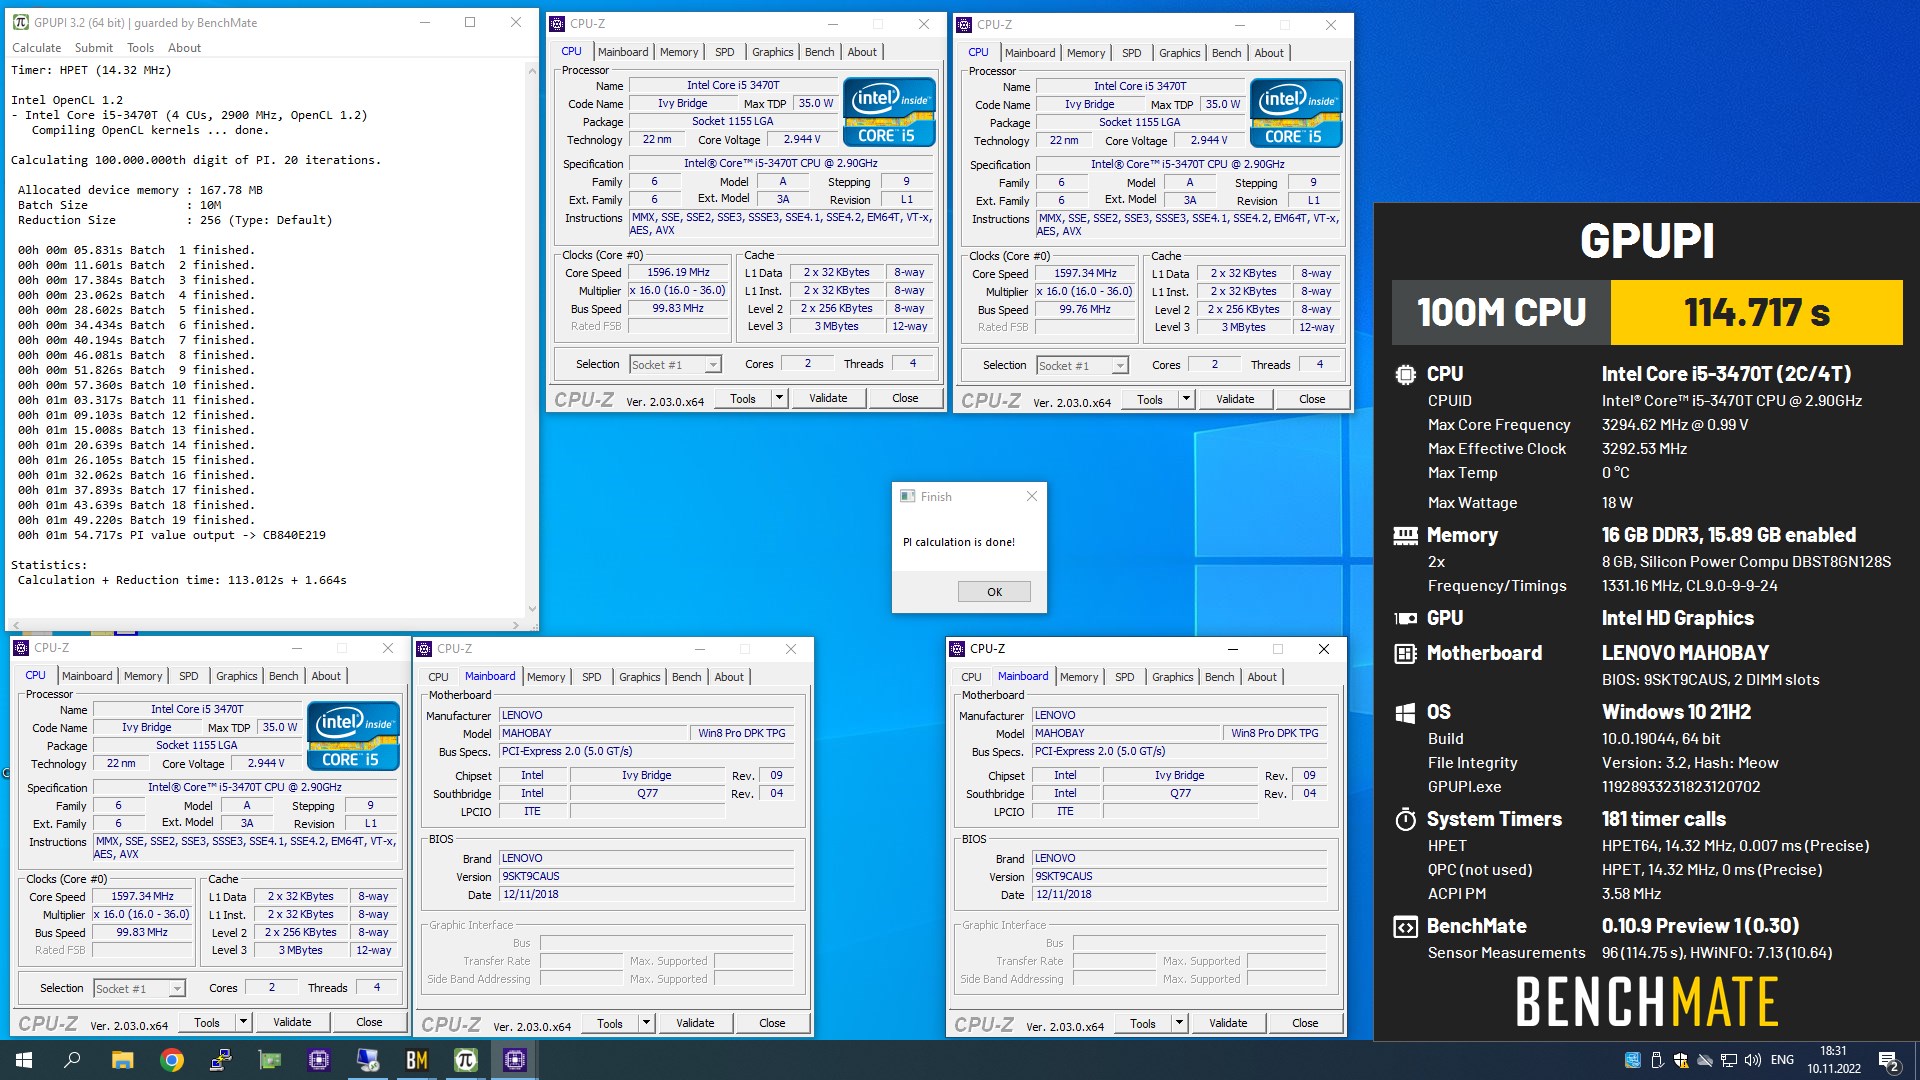Click the OneDrive cloud tray icon
The height and width of the screenshot is (1080, 1920).
[1704, 1060]
